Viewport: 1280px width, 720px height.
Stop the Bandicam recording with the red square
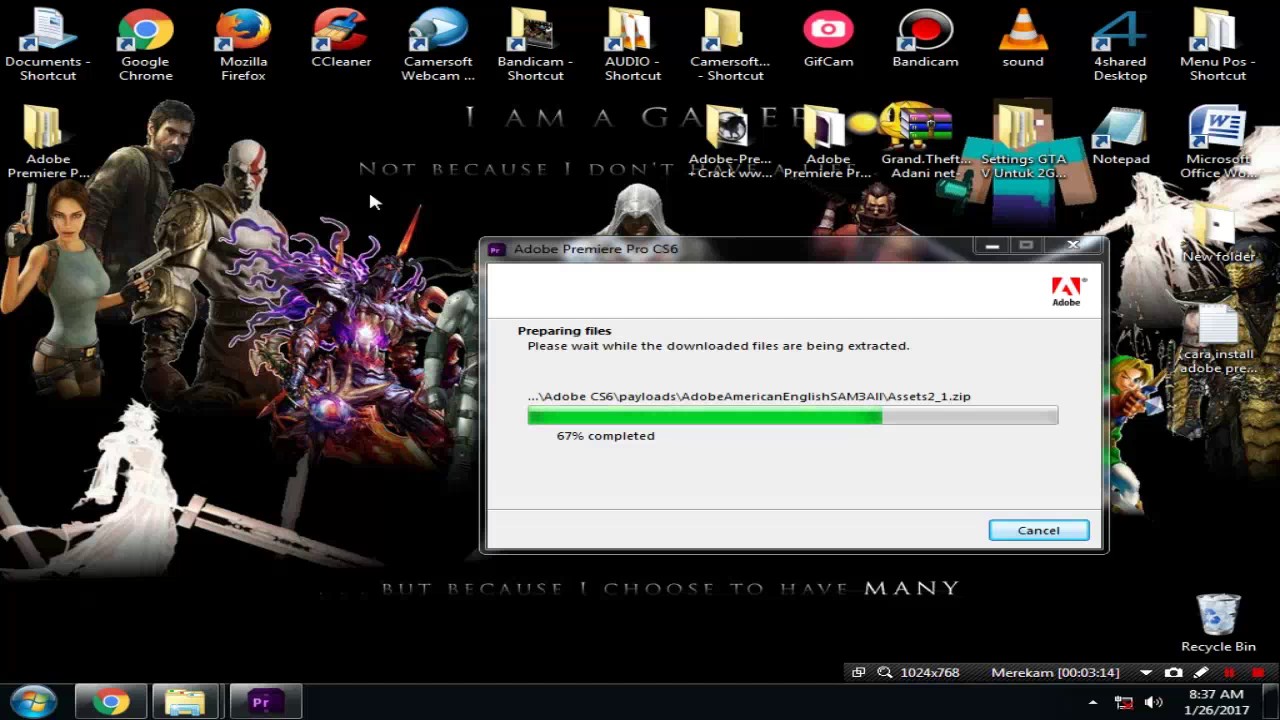point(1258,673)
